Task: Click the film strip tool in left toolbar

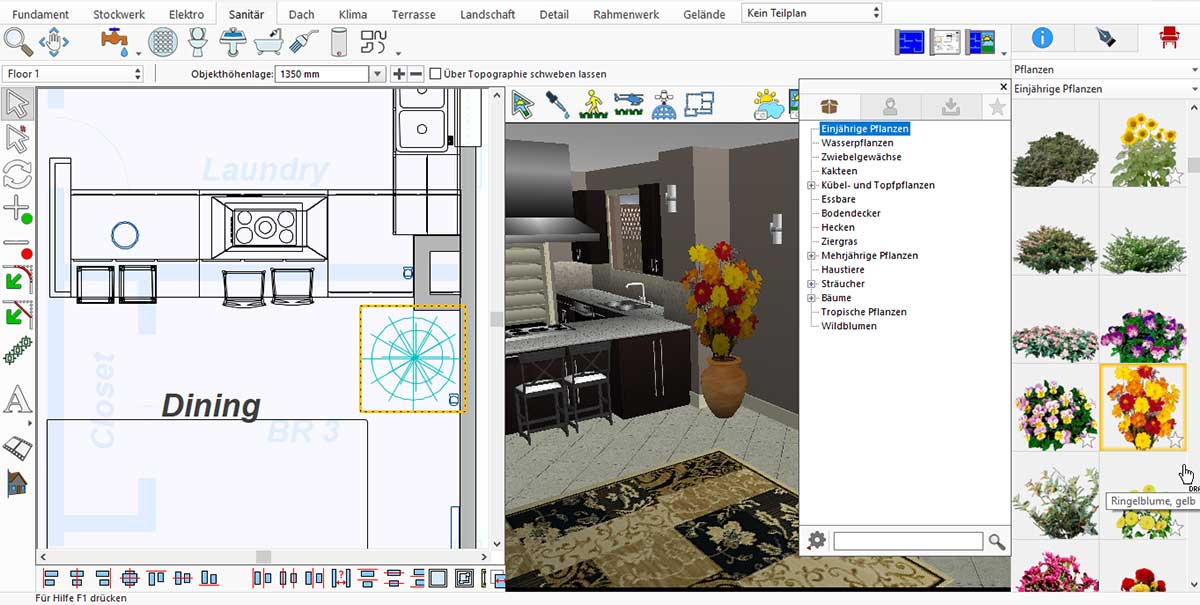Action: click(x=17, y=447)
